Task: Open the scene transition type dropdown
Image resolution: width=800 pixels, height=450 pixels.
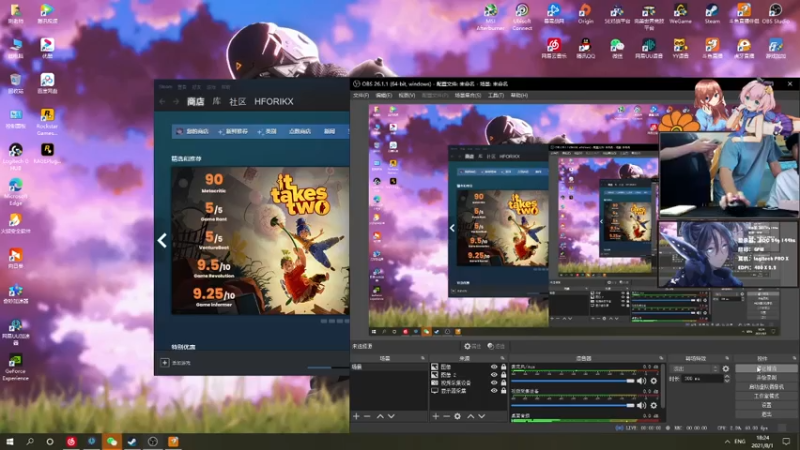Action: point(695,368)
